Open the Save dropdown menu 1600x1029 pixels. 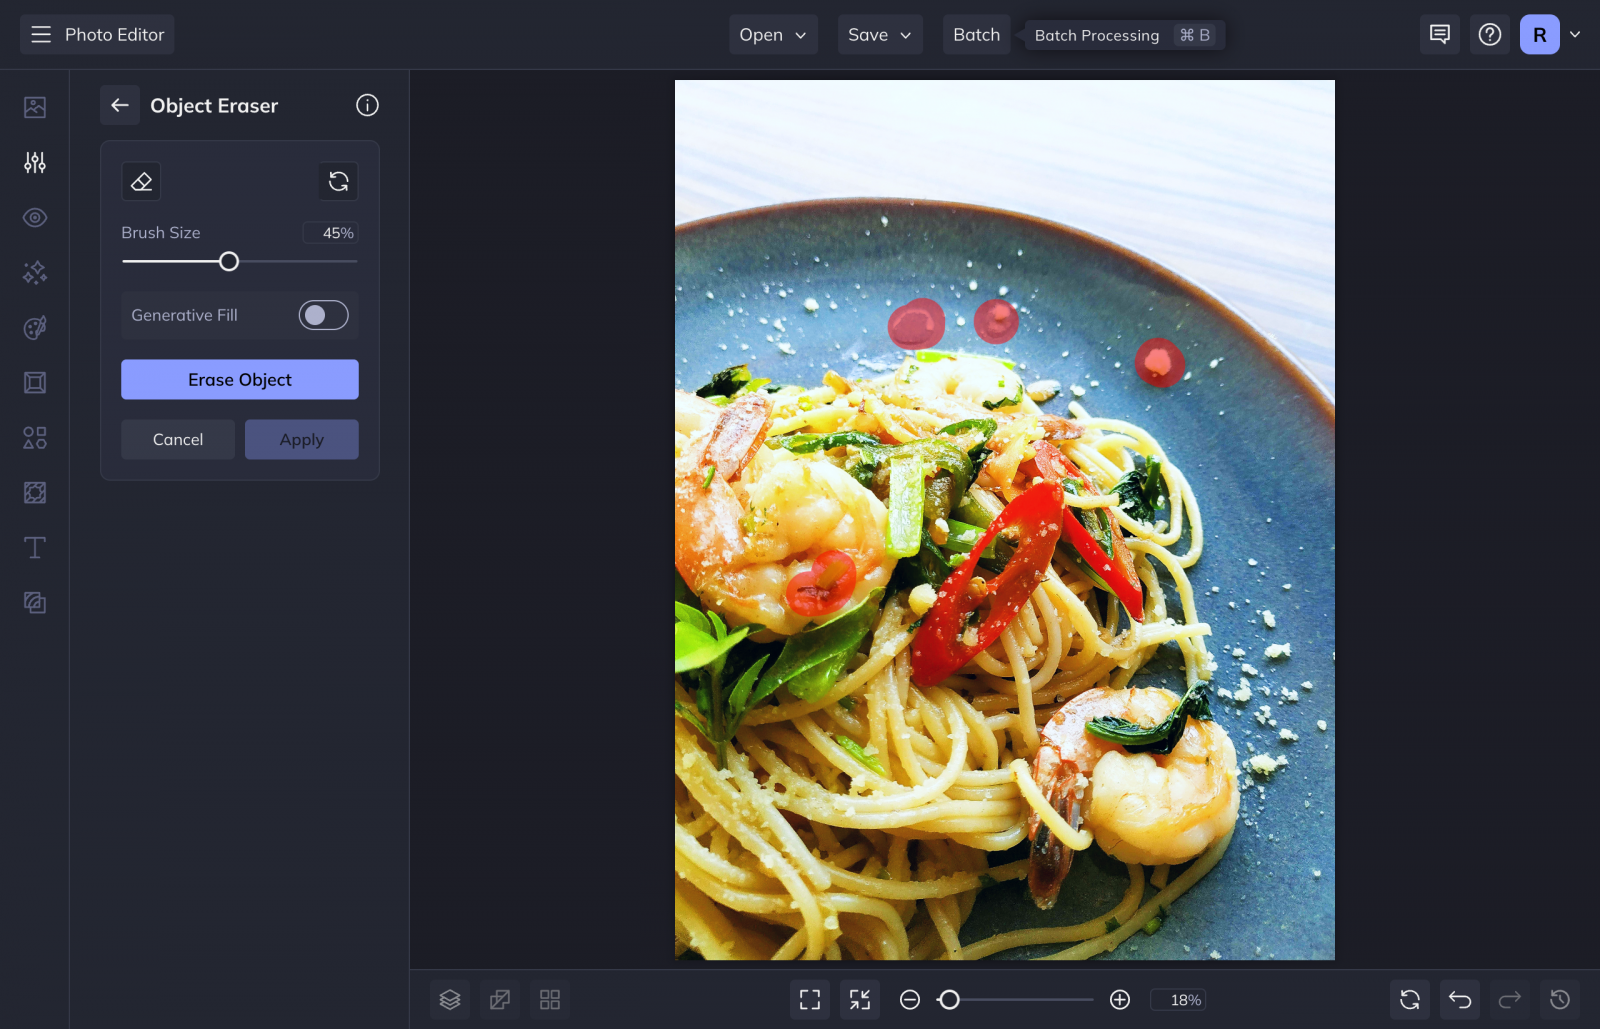[879, 34]
